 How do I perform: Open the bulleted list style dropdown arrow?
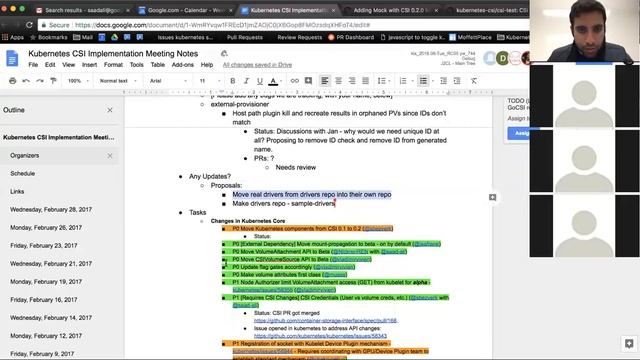pos(433,81)
